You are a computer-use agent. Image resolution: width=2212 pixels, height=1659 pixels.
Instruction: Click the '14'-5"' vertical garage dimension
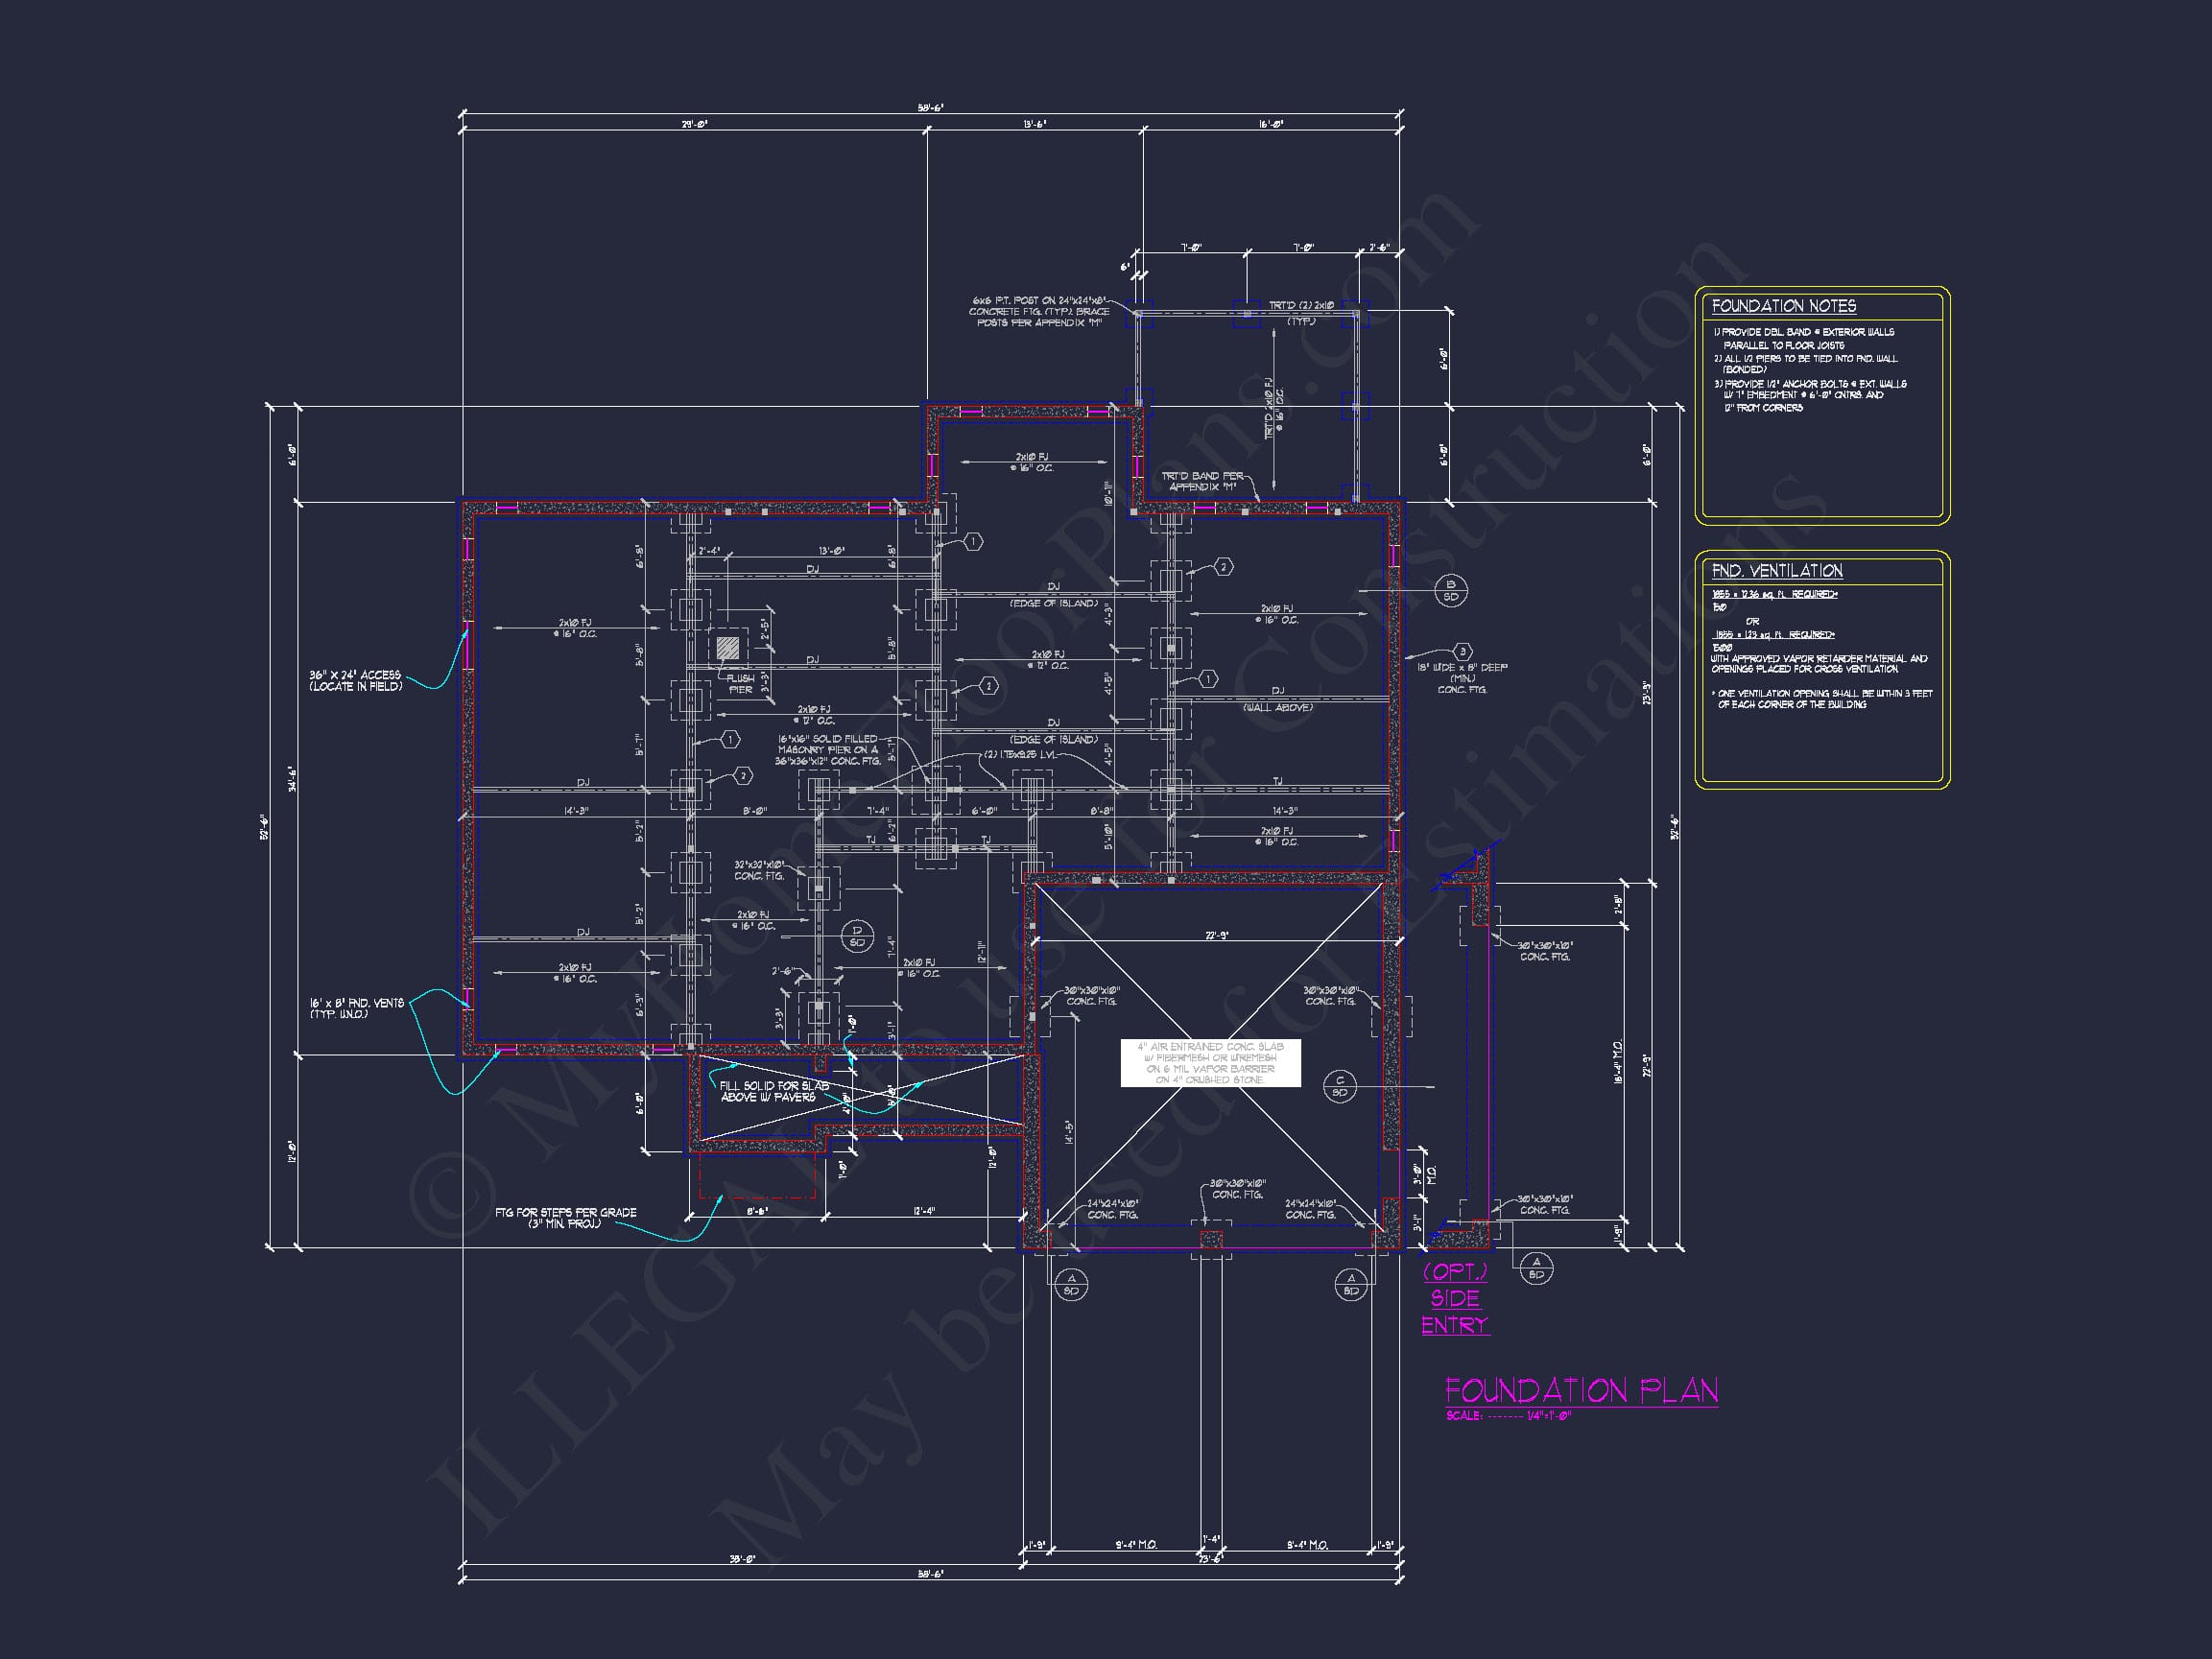[x=1069, y=1131]
